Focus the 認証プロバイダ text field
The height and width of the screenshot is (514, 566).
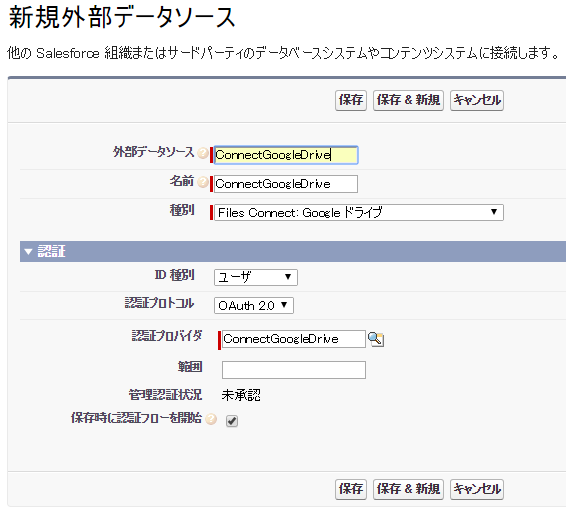(293, 339)
